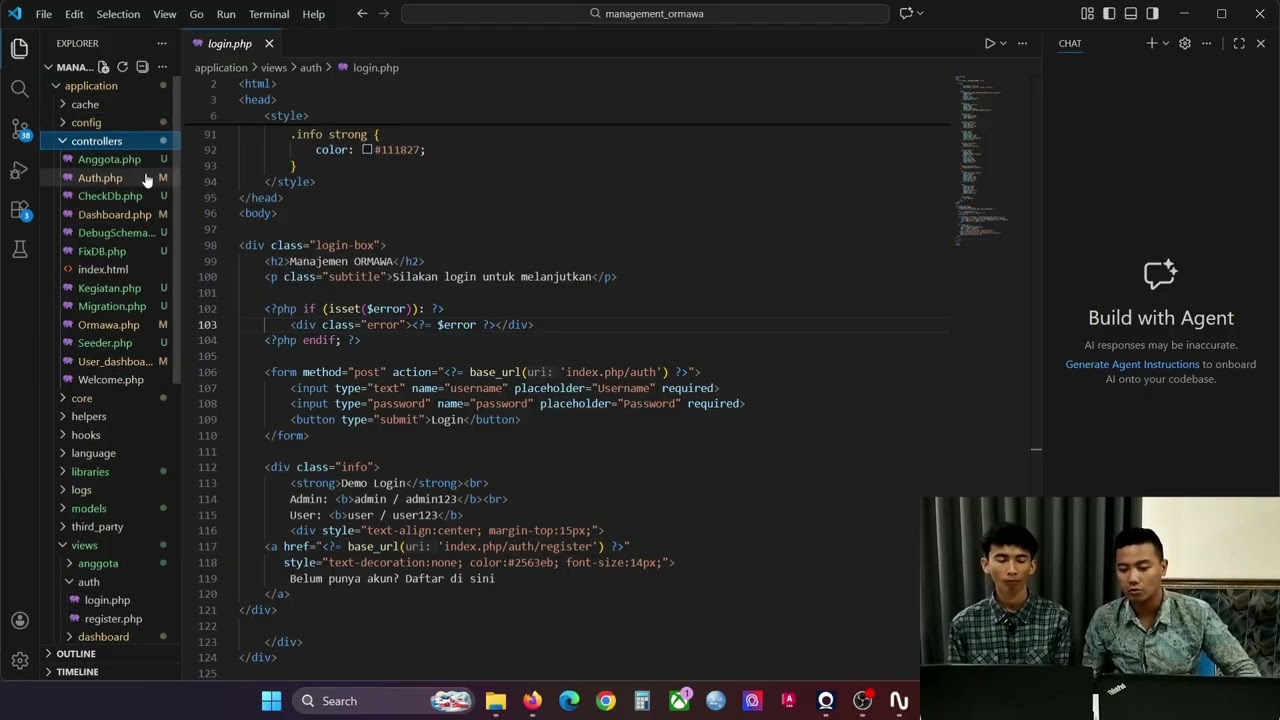
Task: Open register.php under the auth folder
Action: (x=110, y=619)
